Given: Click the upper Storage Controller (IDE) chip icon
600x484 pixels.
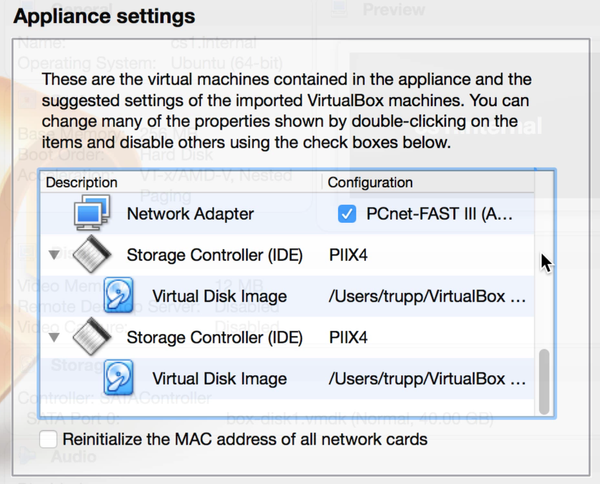Looking at the screenshot, I should (x=94, y=255).
